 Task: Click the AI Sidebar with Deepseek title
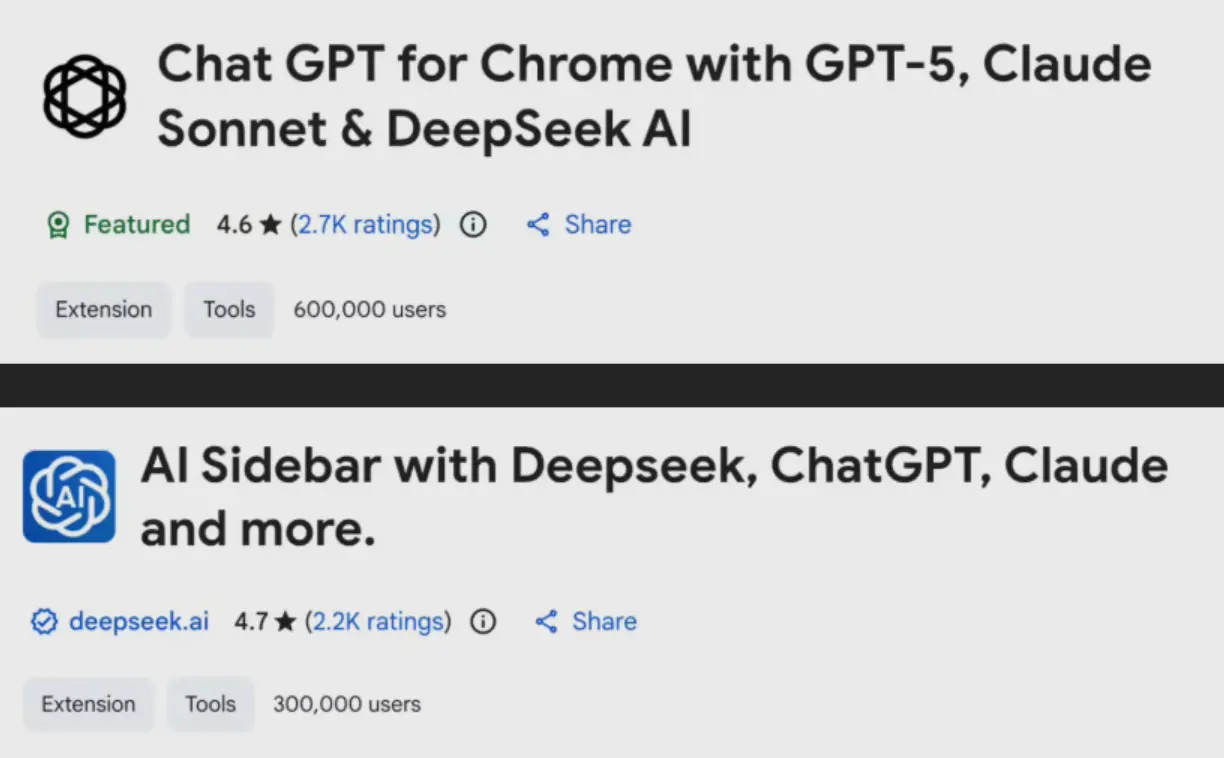654,497
